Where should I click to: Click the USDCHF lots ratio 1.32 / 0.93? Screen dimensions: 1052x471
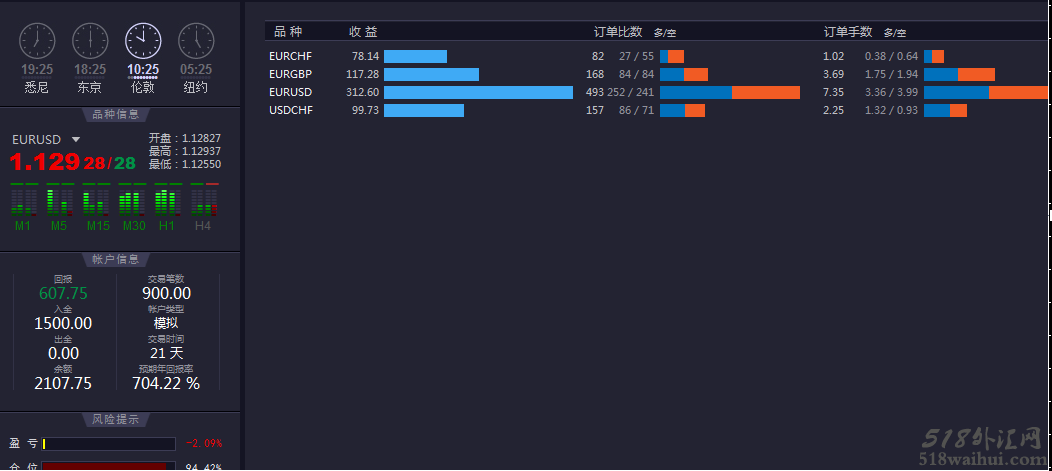click(891, 110)
